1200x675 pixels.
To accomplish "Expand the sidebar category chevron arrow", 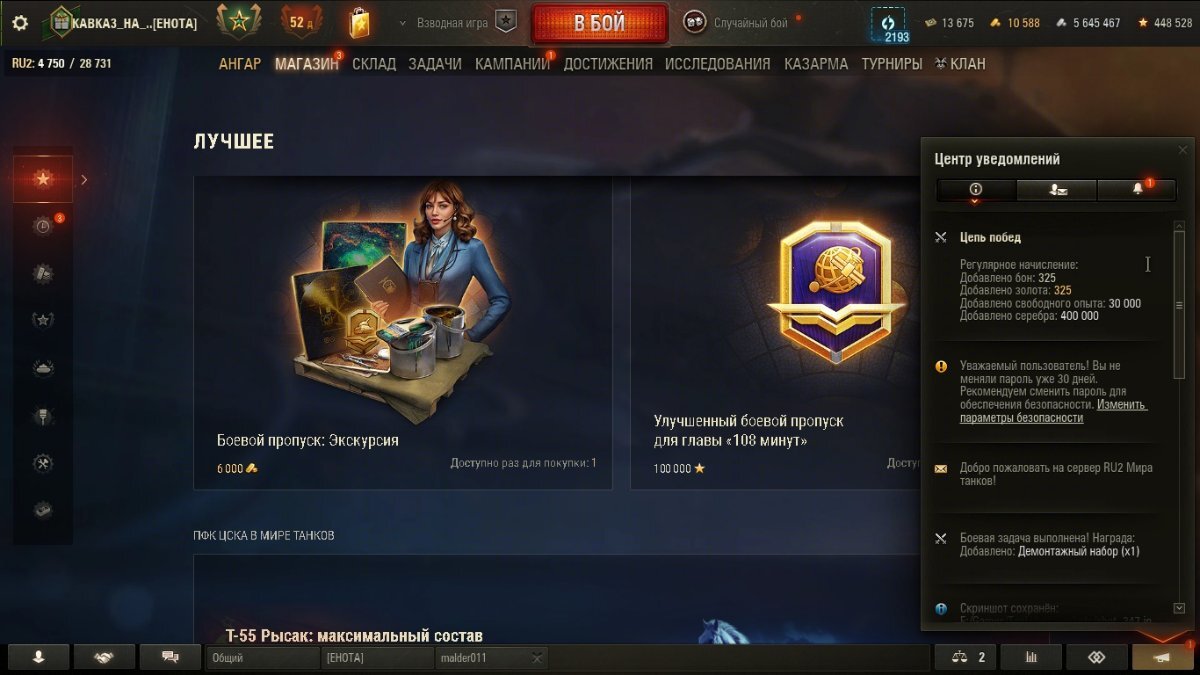I will (x=84, y=180).
